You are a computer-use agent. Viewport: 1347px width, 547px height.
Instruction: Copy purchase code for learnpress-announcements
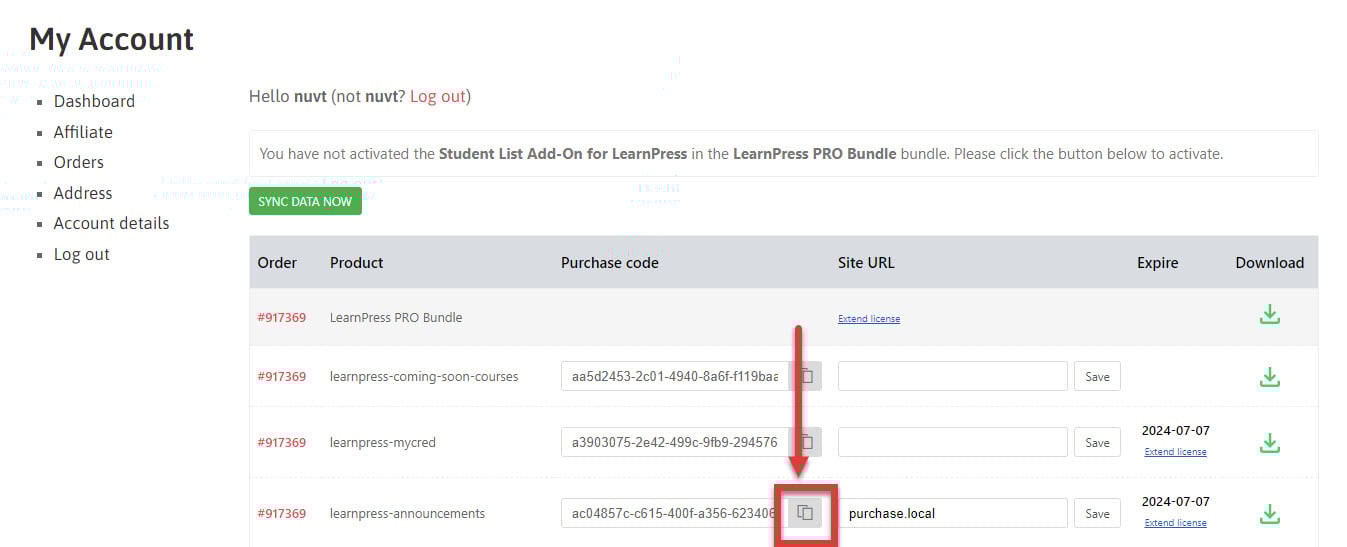tap(805, 513)
